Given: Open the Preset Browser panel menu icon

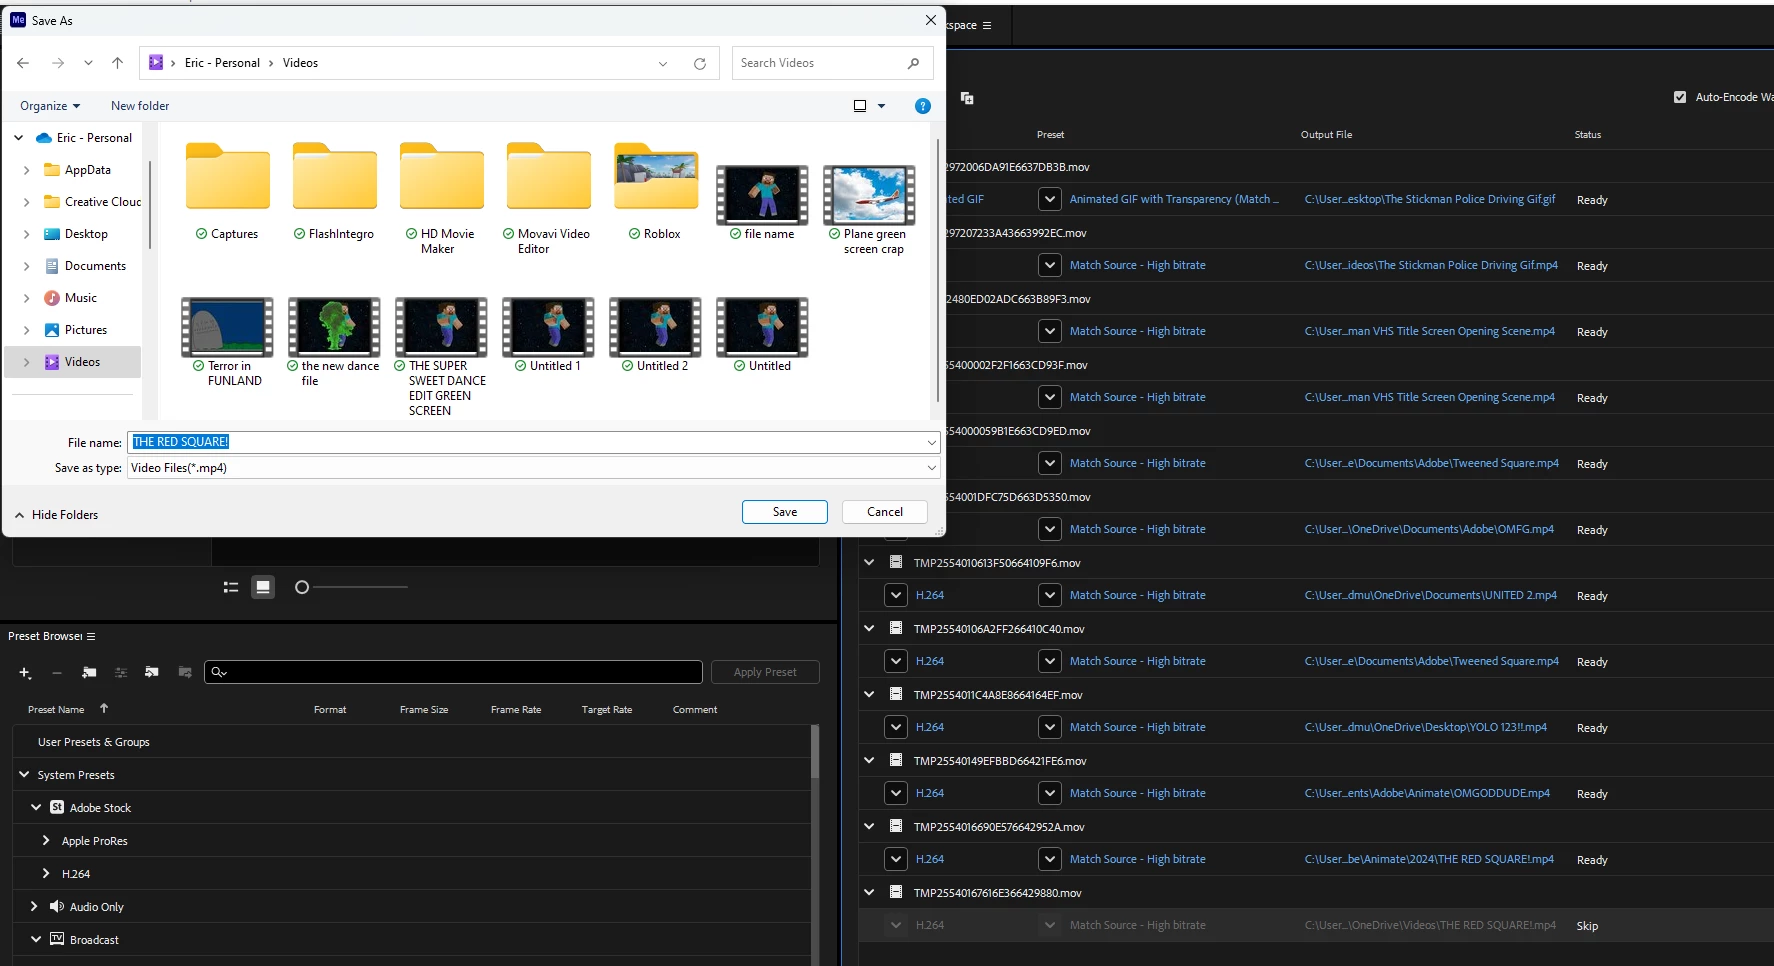Looking at the screenshot, I should pos(91,636).
